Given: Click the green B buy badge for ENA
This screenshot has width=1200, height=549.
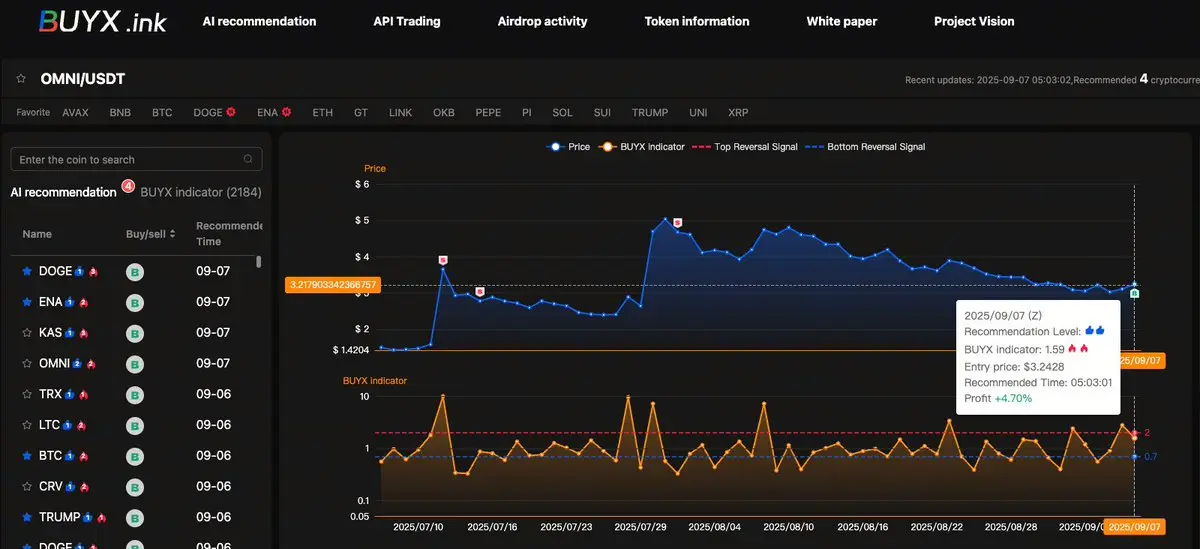Looking at the screenshot, I should click(x=134, y=303).
